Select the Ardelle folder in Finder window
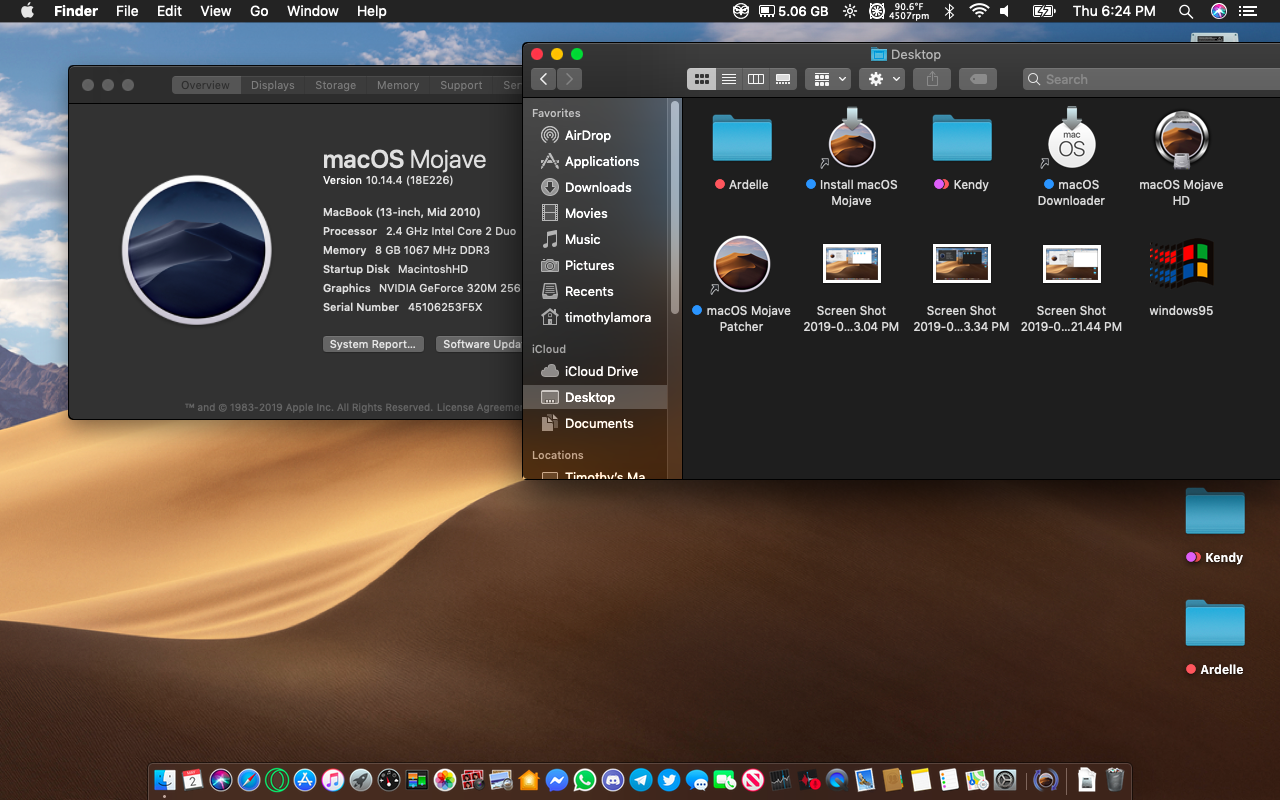 pyautogui.click(x=742, y=139)
